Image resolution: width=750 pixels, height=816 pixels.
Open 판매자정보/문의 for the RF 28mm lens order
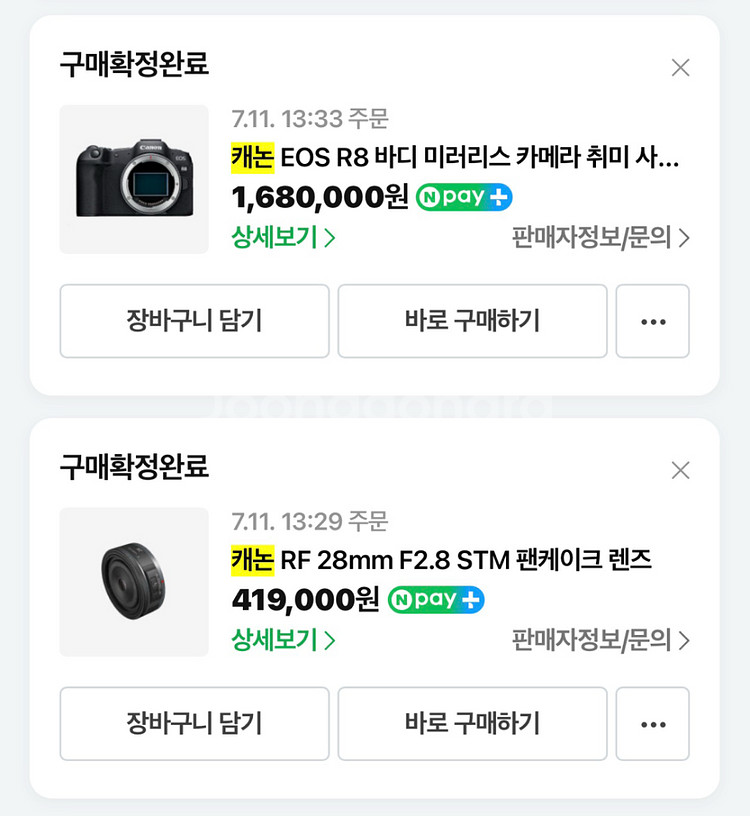coord(600,640)
